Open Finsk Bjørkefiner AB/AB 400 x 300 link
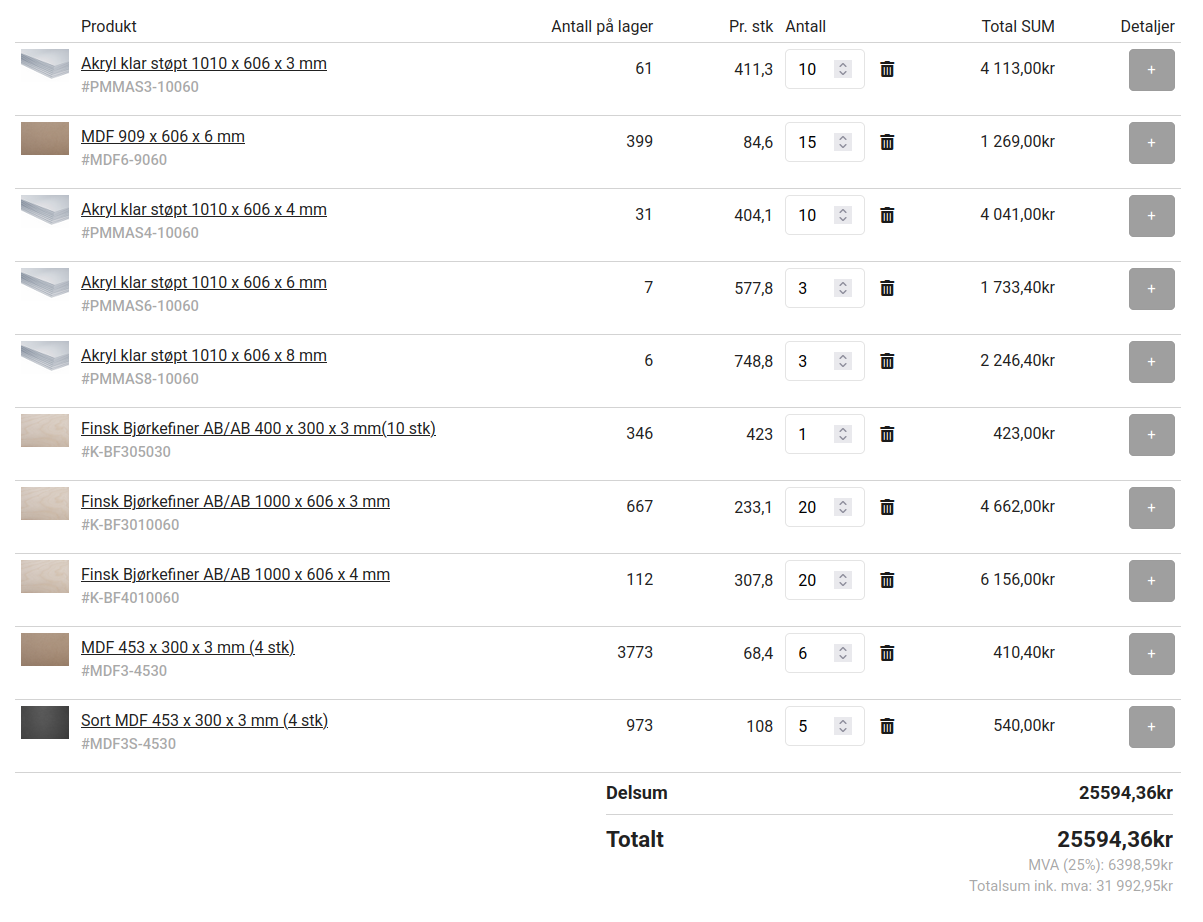Screen dimensions: 1203x922 point(258,429)
